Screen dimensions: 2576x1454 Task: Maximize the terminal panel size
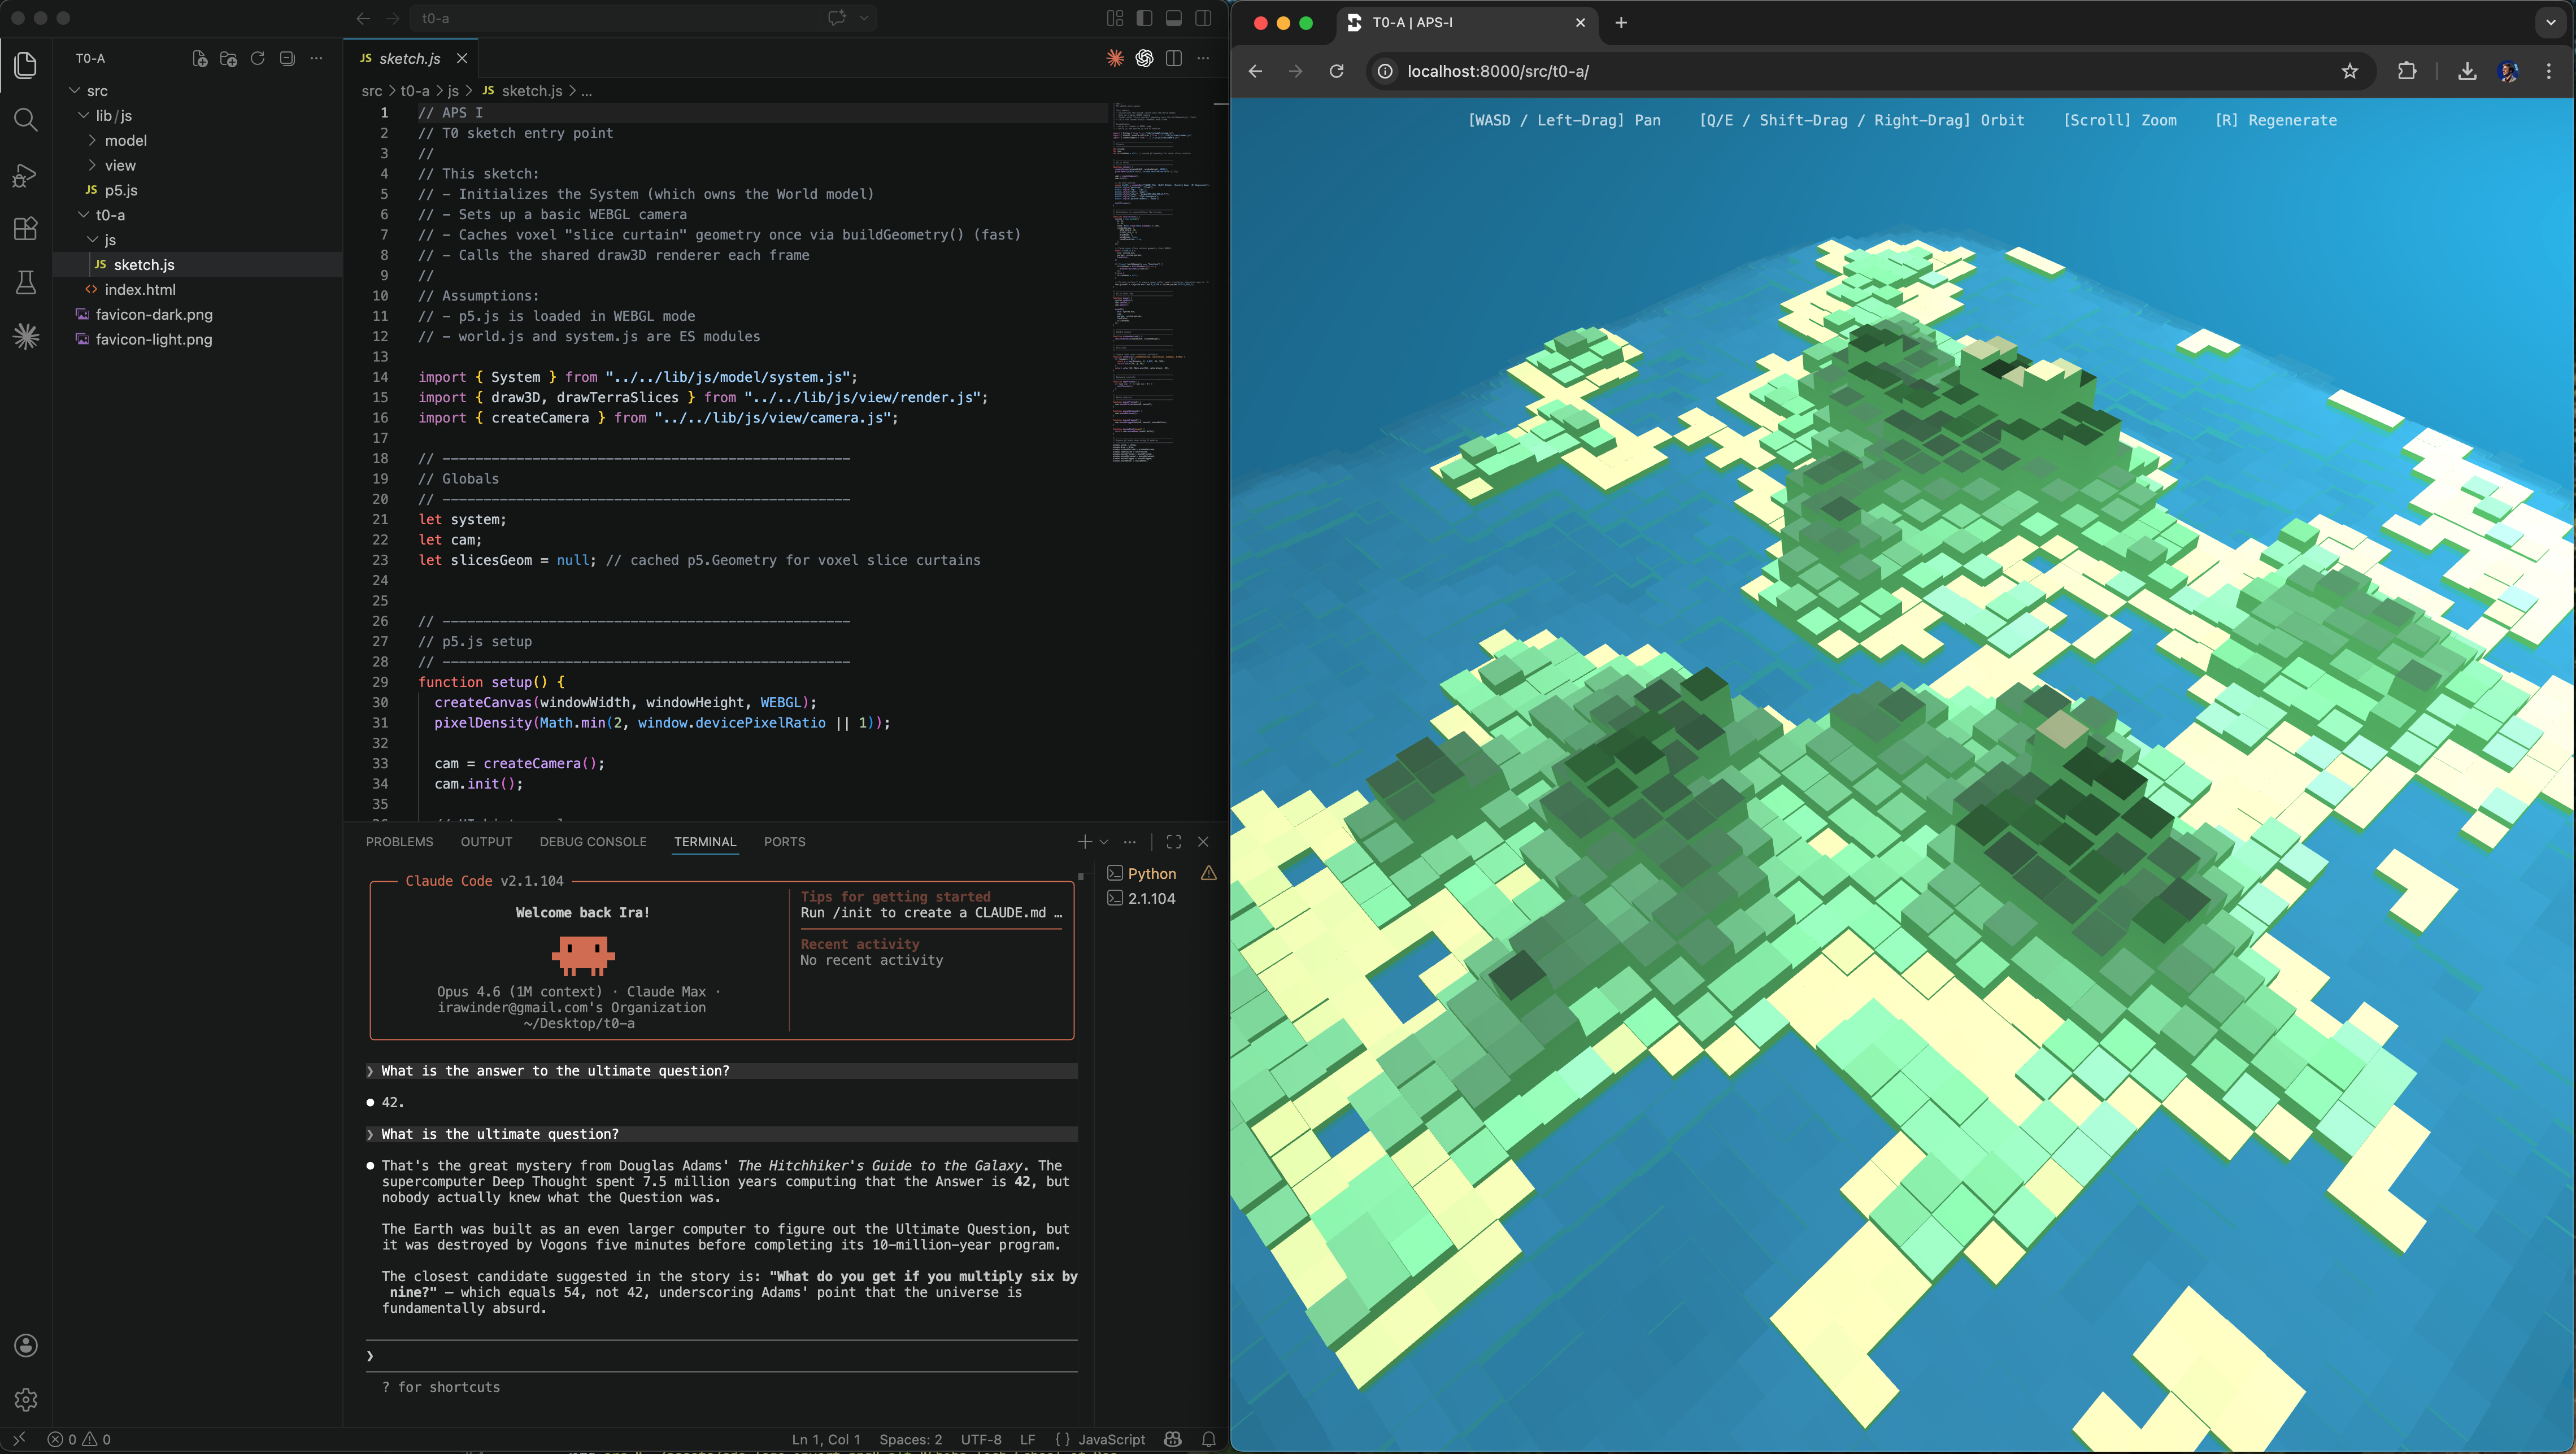pyautogui.click(x=1174, y=842)
